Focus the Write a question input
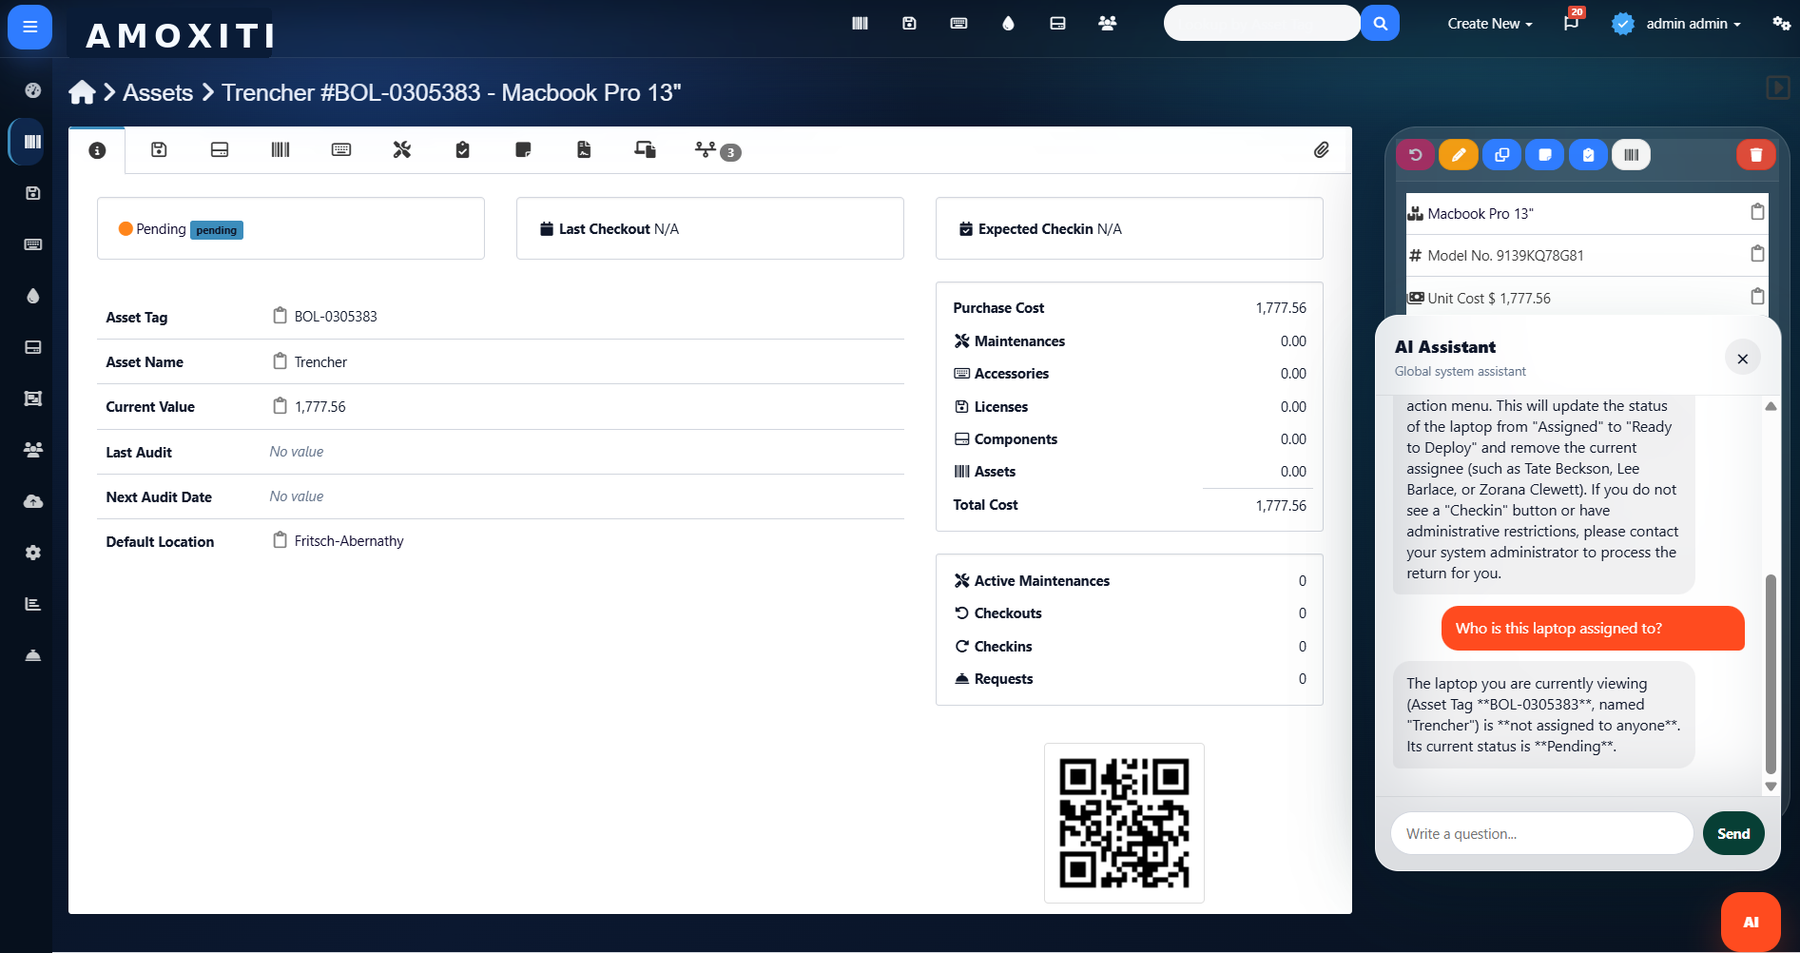The height and width of the screenshot is (953, 1800). (1541, 833)
